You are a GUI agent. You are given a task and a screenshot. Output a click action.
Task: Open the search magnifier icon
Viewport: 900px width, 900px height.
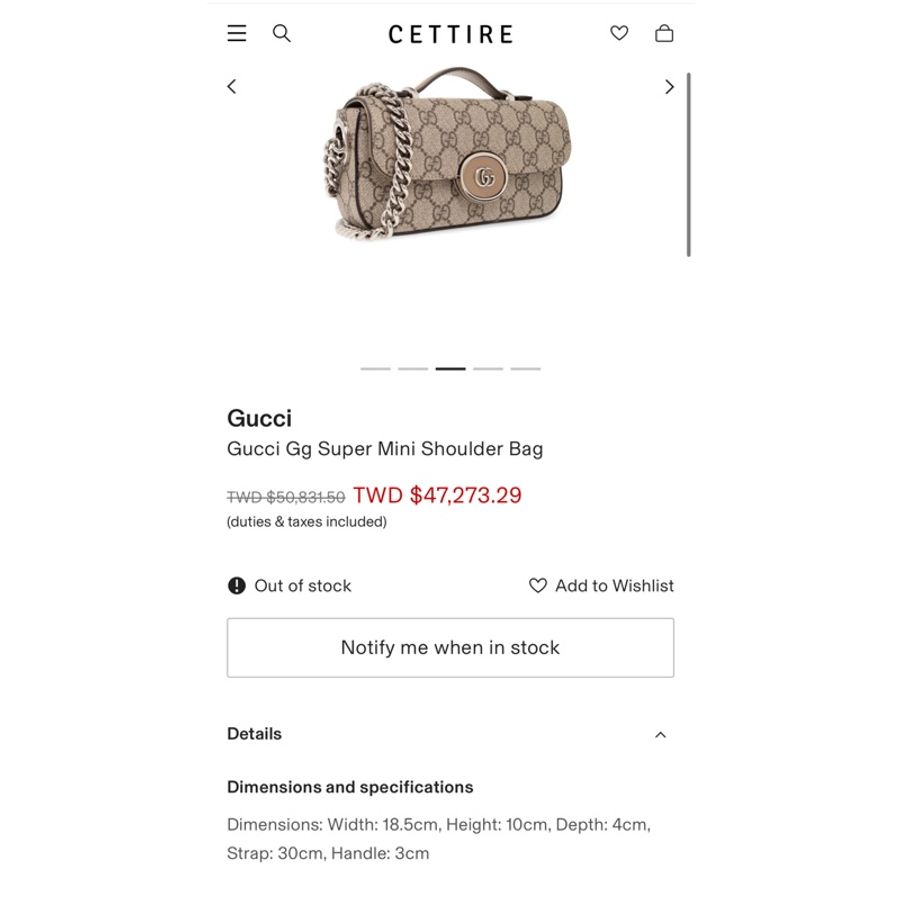(x=281, y=33)
